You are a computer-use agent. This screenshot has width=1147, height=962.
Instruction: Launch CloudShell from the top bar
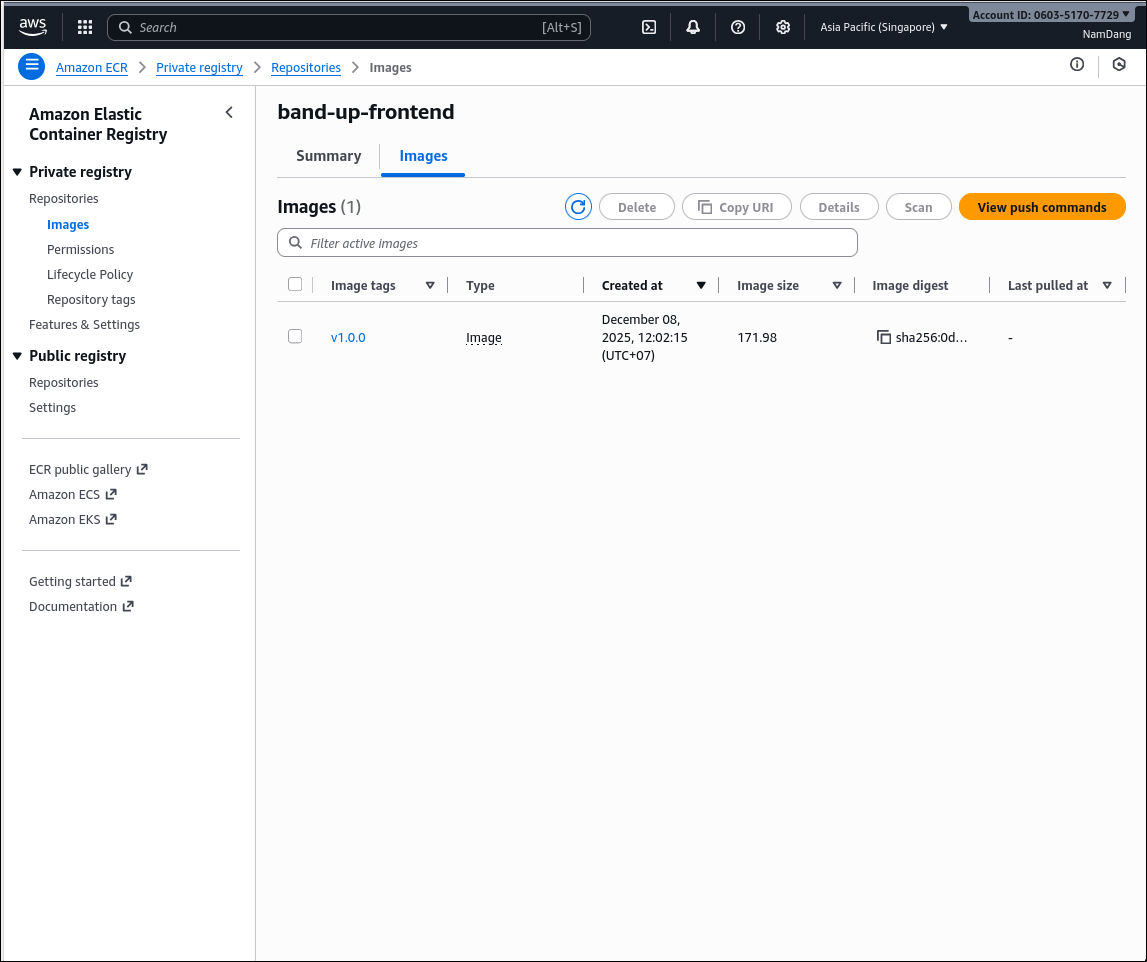(x=649, y=27)
